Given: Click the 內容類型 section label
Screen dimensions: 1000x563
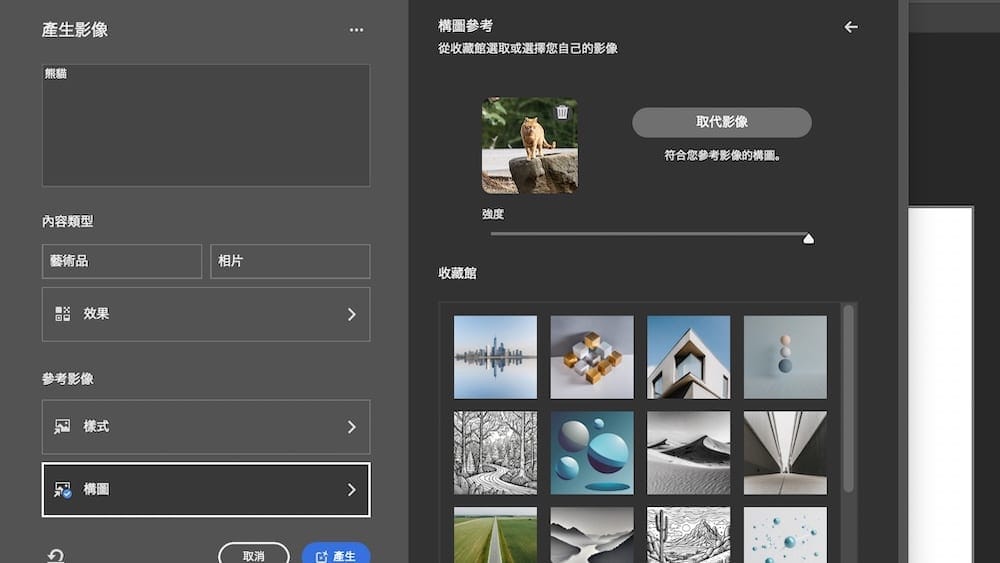Looking at the screenshot, I should click(x=68, y=222).
